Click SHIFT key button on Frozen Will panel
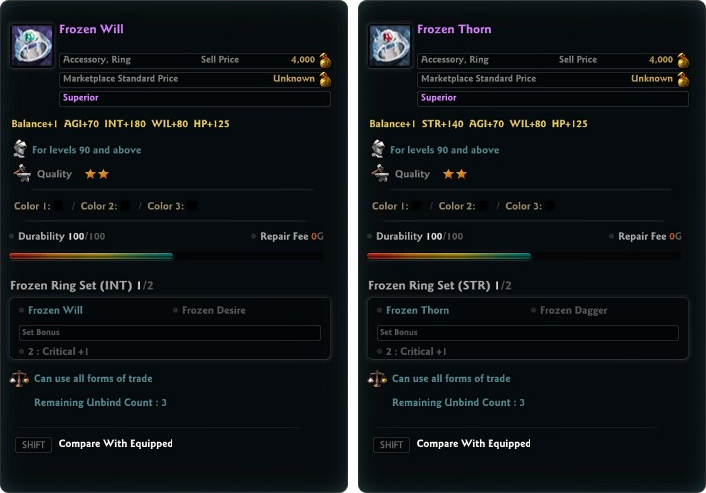This screenshot has height=493, width=706. (x=33, y=445)
